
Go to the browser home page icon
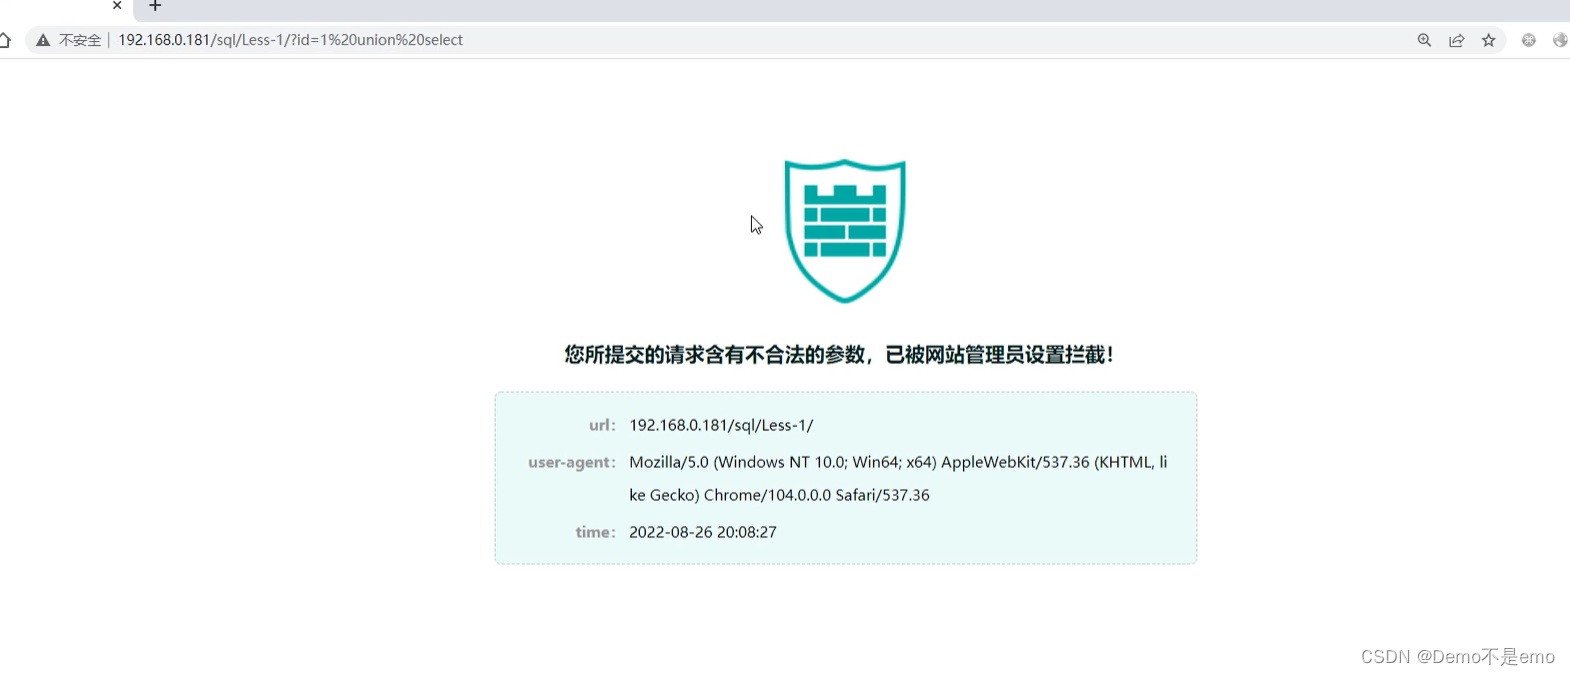tap(5, 40)
